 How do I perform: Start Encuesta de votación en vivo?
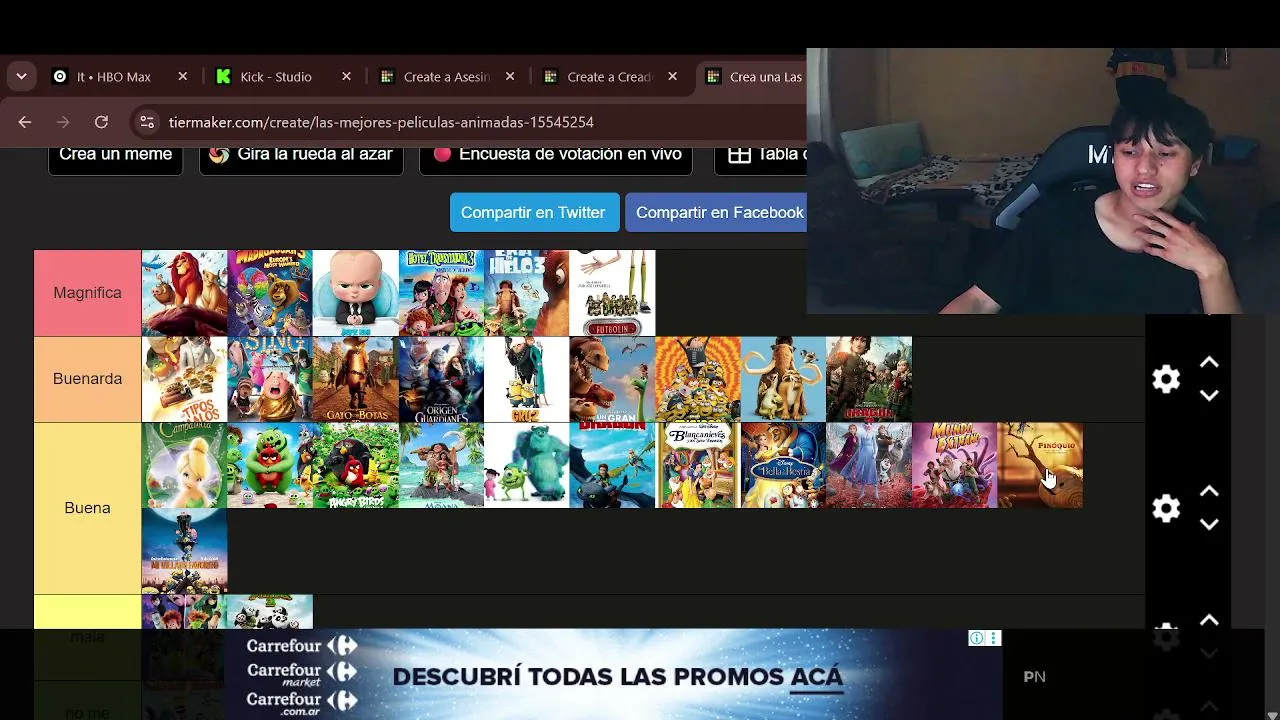point(556,156)
